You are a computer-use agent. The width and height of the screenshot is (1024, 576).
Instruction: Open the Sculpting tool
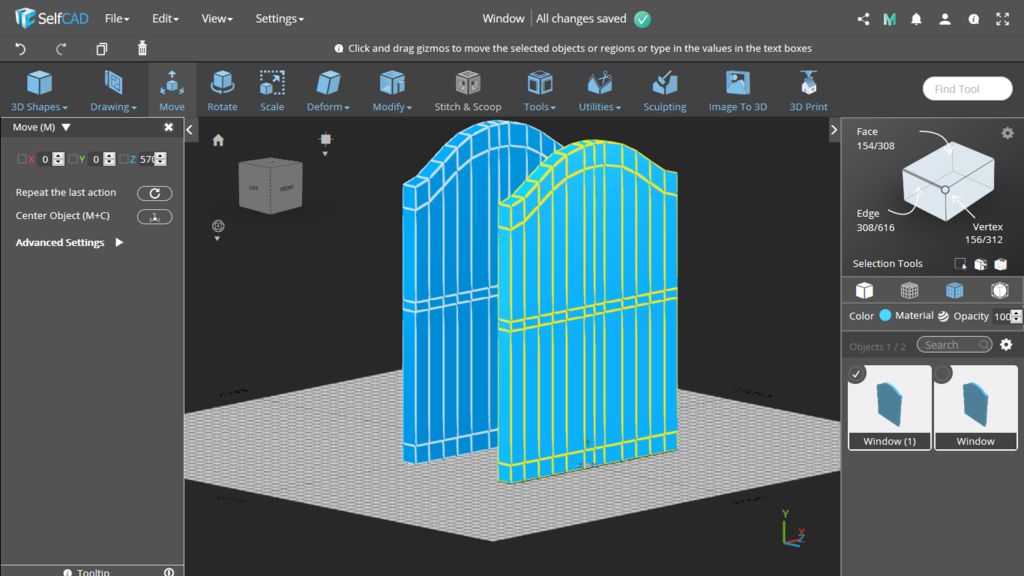pyautogui.click(x=664, y=90)
